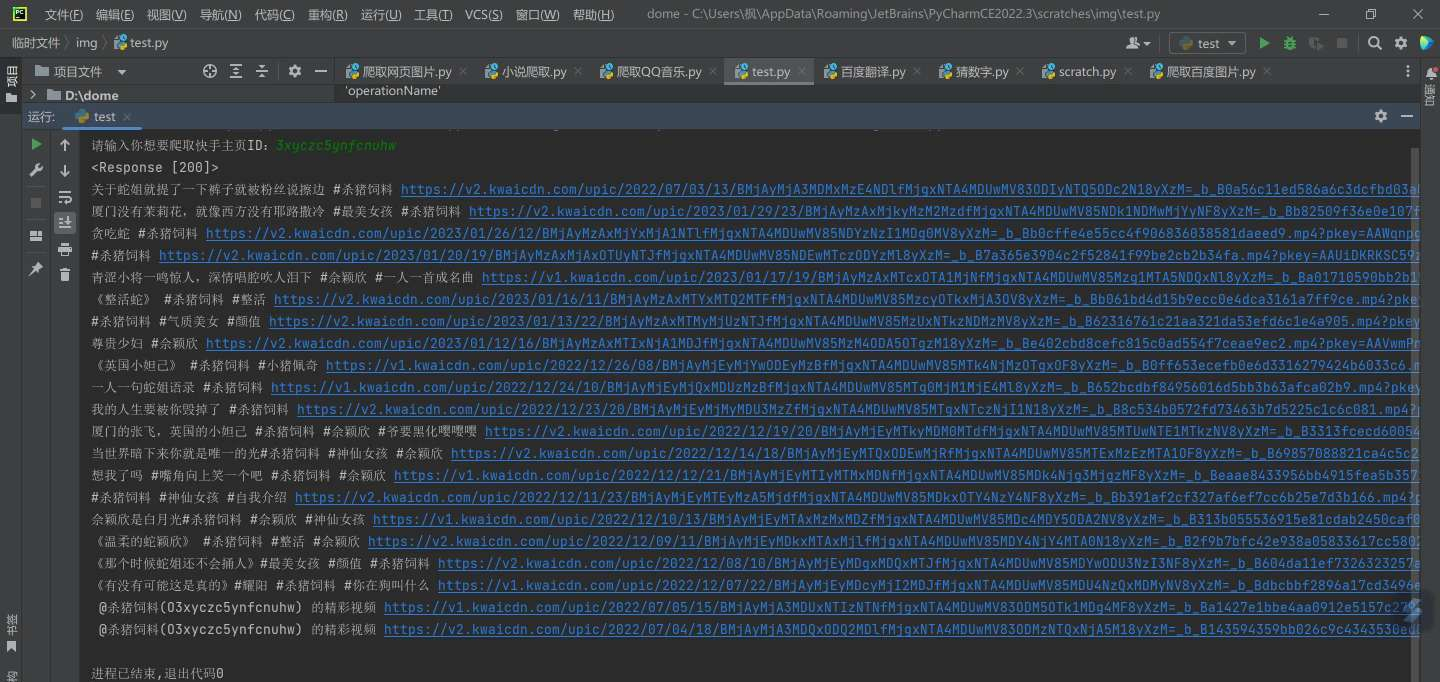1440x682 pixels.
Task: Open project panel options with its gear icon
Action: 293,71
